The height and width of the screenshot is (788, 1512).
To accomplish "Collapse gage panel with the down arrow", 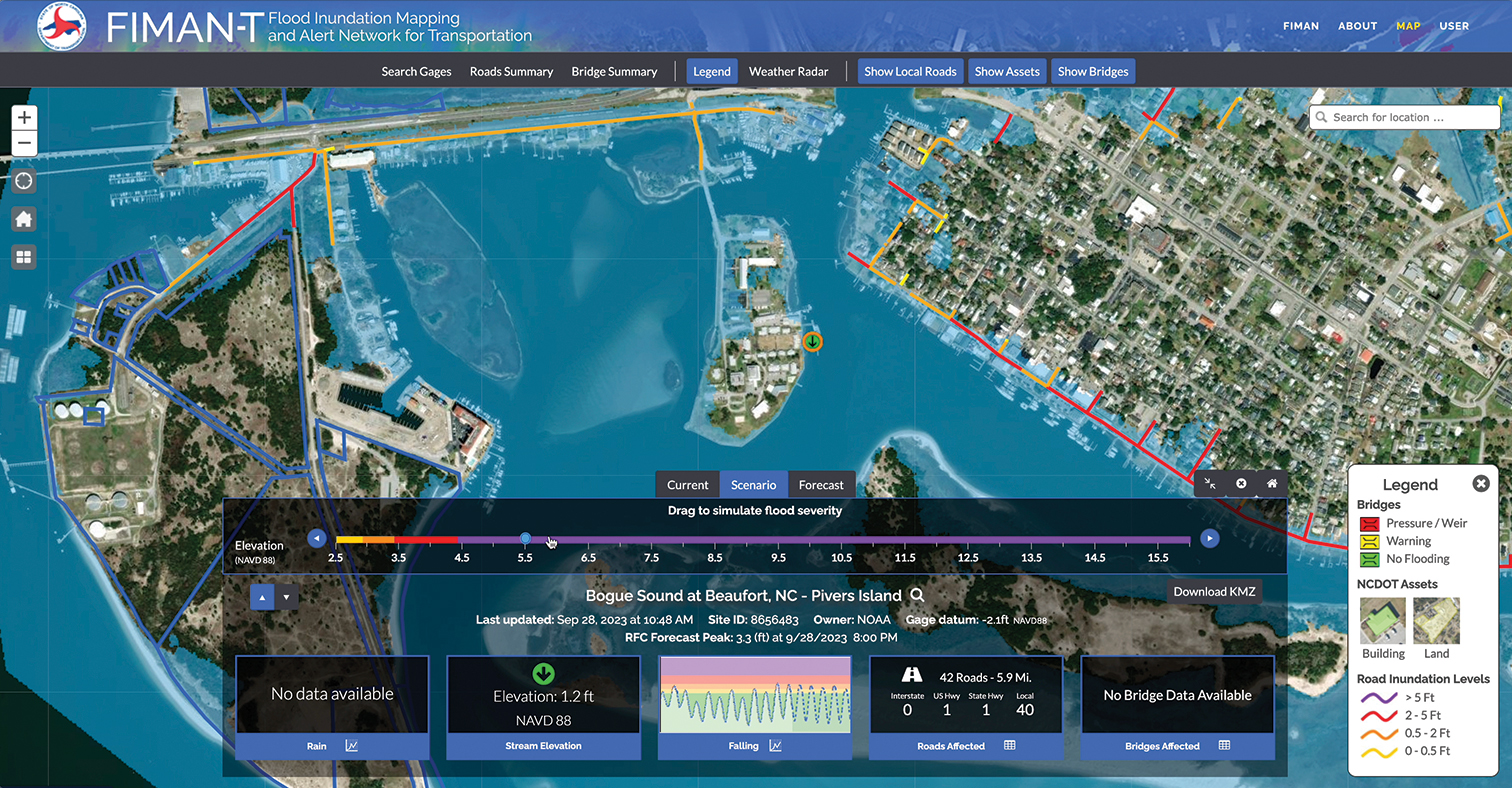I will 287,597.
